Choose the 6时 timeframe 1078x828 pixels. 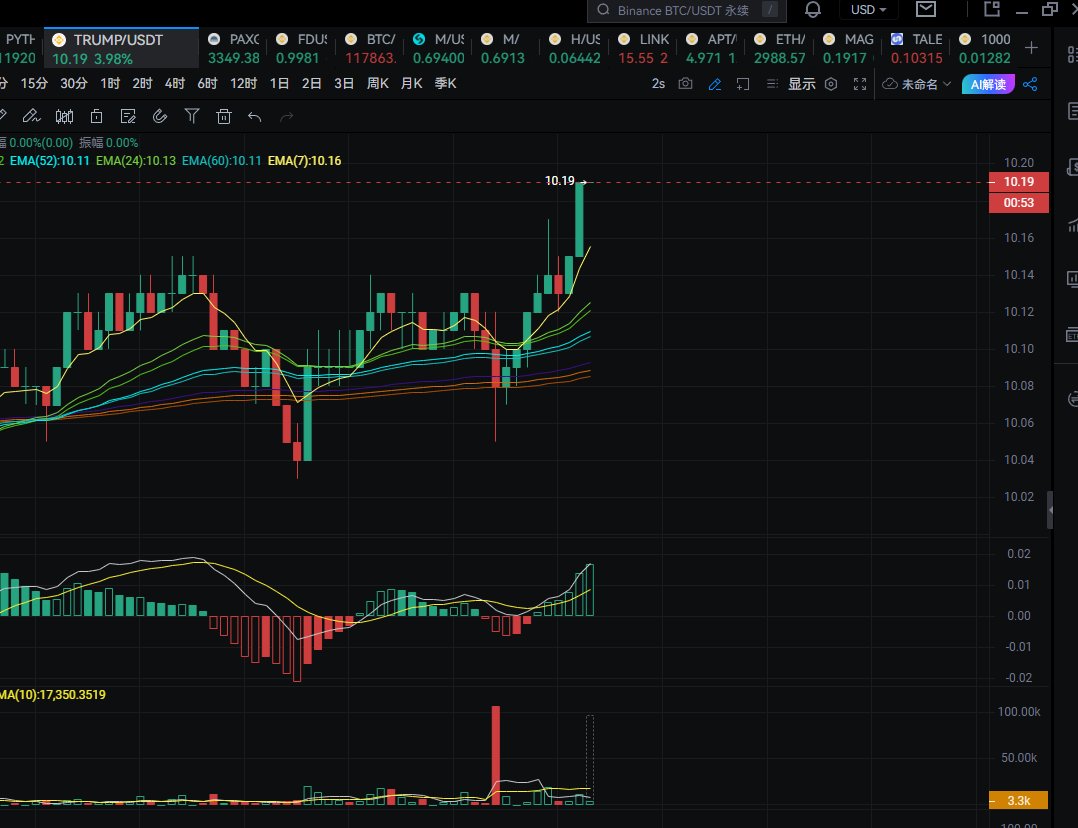click(x=207, y=84)
